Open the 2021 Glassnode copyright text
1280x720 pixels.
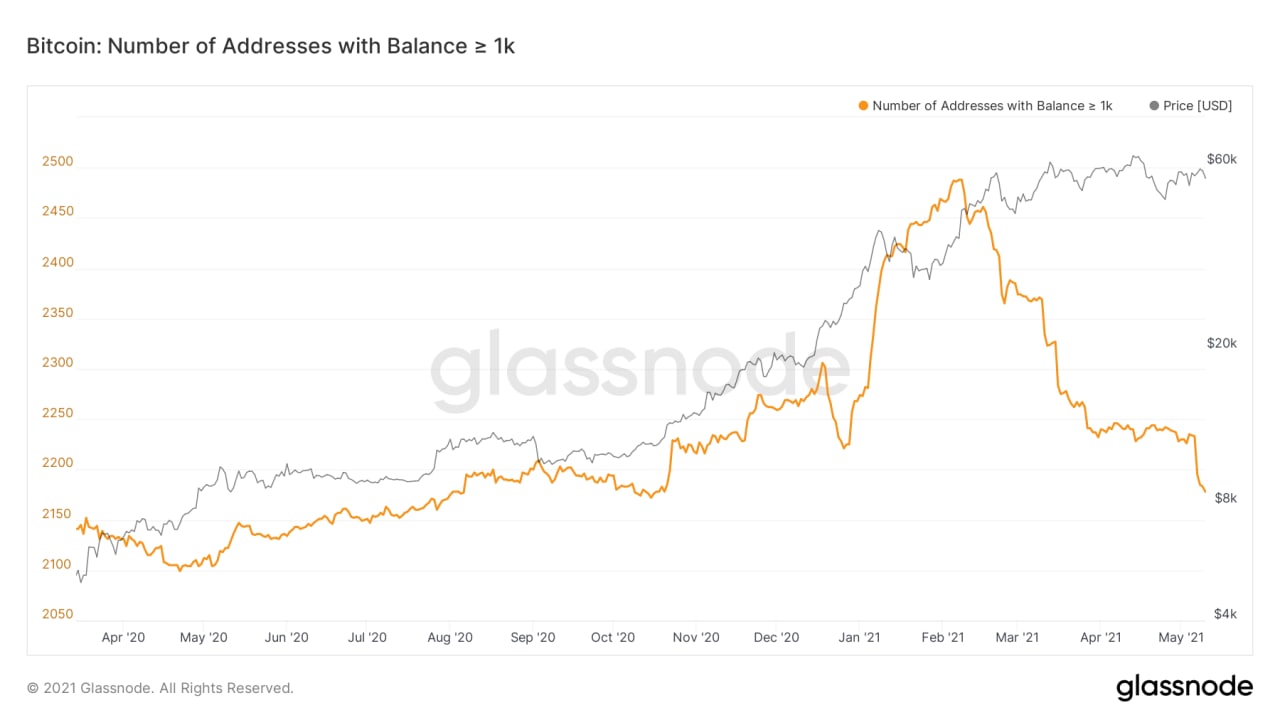(x=160, y=688)
